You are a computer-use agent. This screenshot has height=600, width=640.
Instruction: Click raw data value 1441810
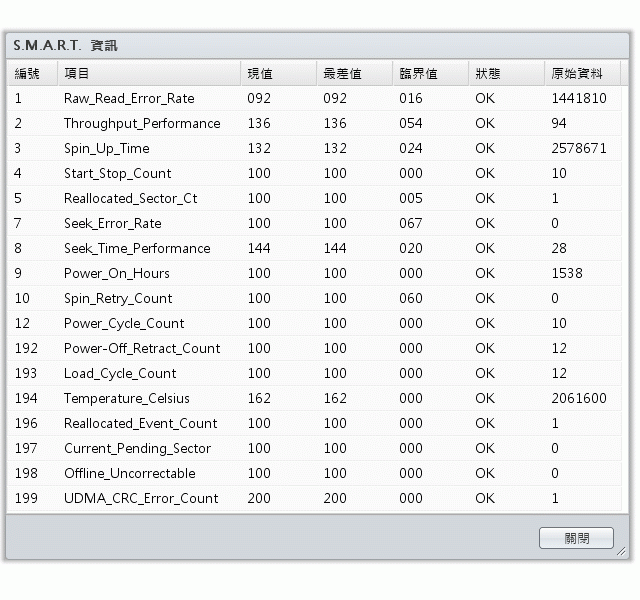click(579, 98)
